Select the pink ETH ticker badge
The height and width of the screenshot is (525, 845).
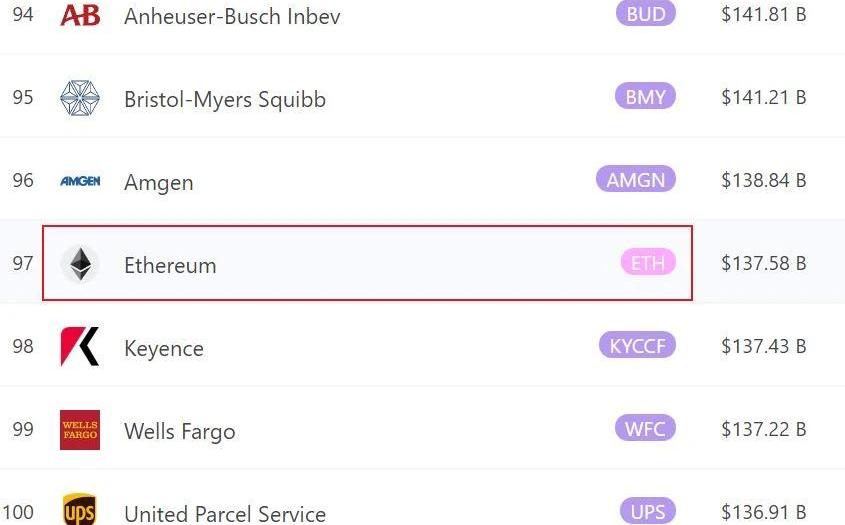[x=648, y=262]
